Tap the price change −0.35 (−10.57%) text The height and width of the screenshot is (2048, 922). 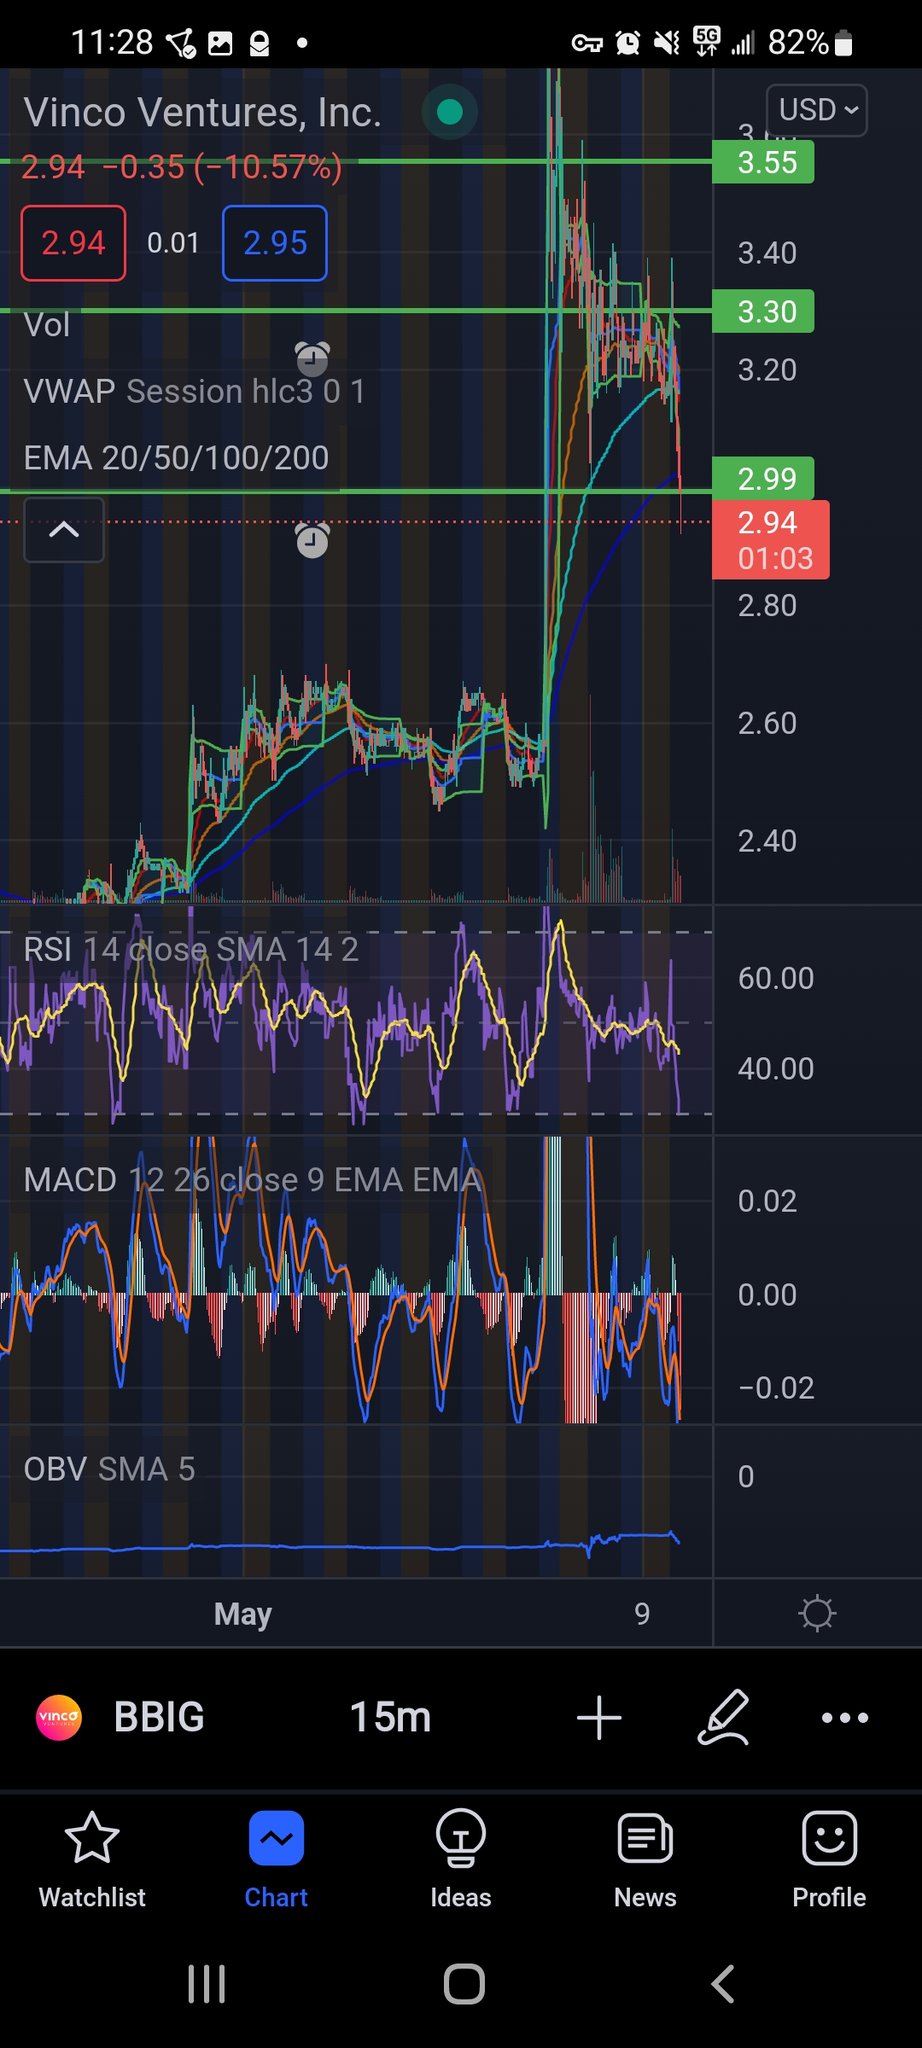[223, 166]
